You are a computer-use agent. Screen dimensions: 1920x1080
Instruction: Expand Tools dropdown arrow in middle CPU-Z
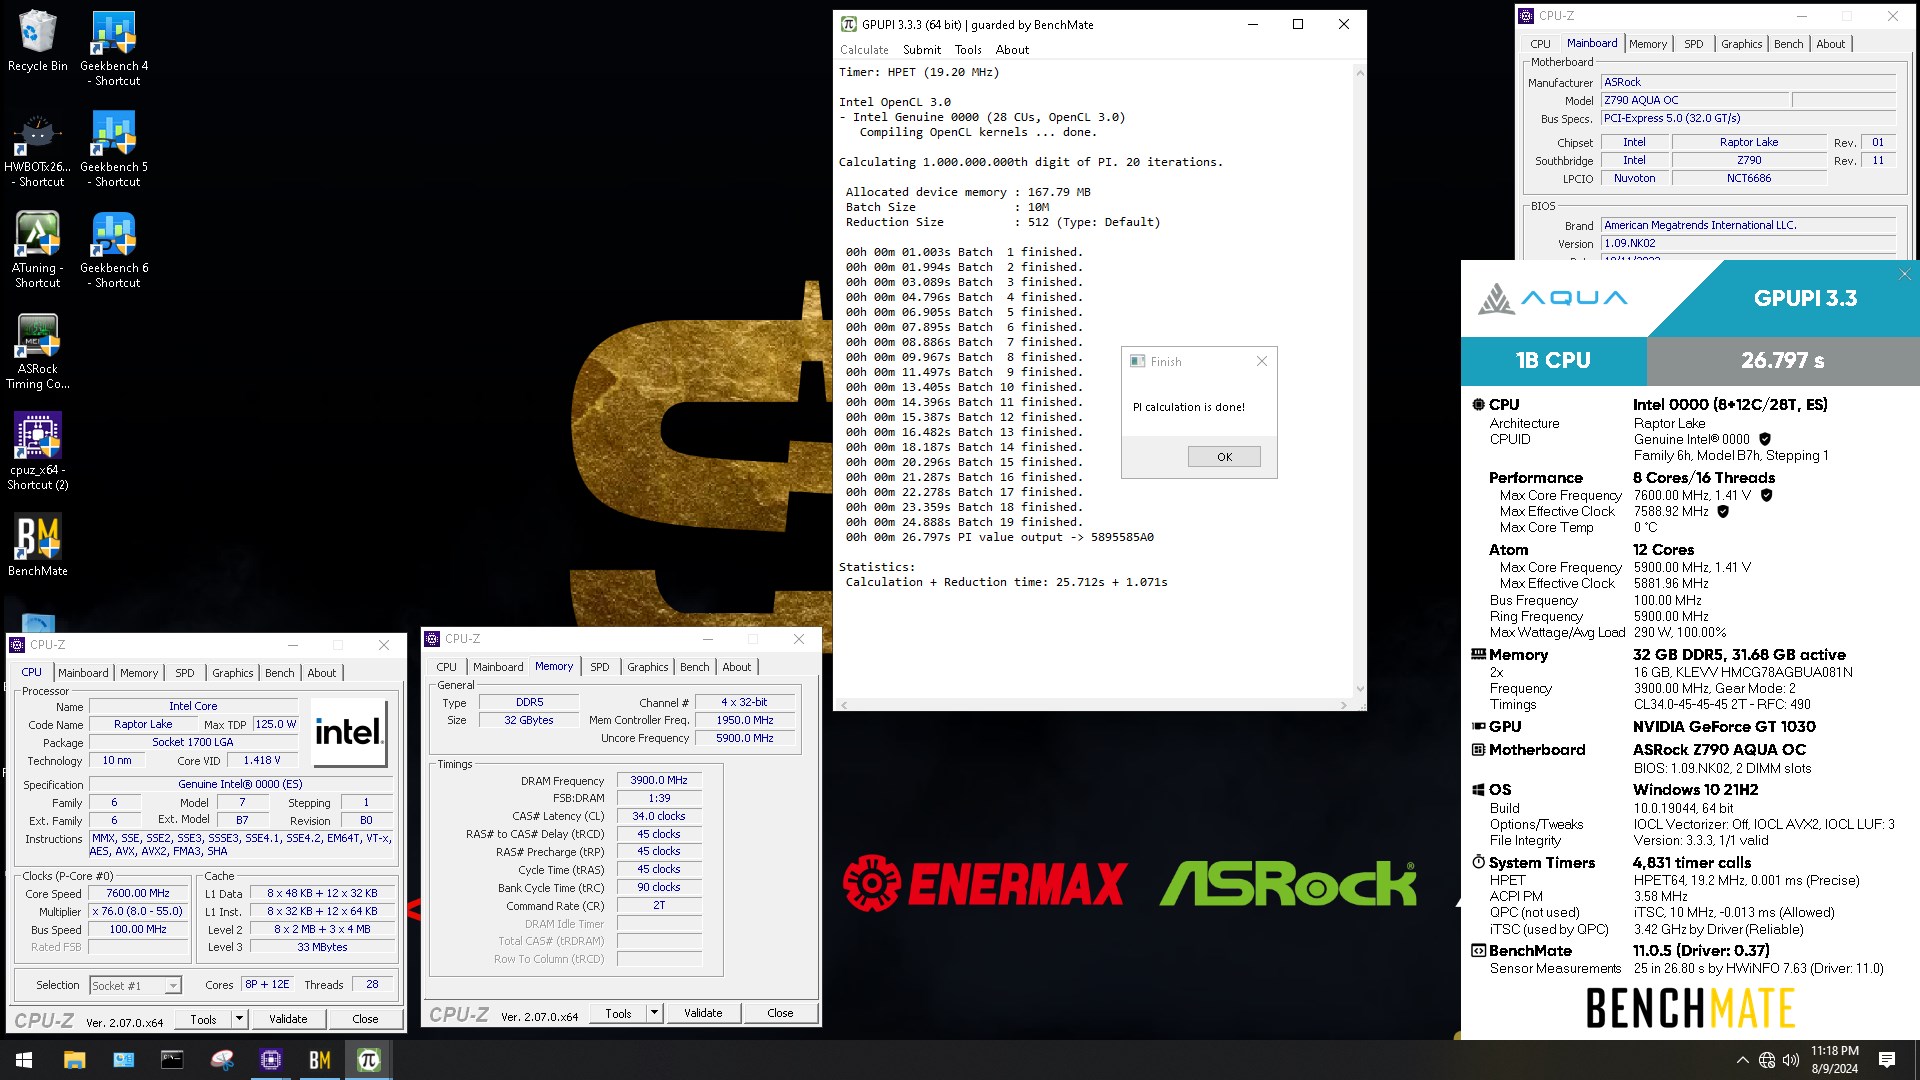[654, 1013]
